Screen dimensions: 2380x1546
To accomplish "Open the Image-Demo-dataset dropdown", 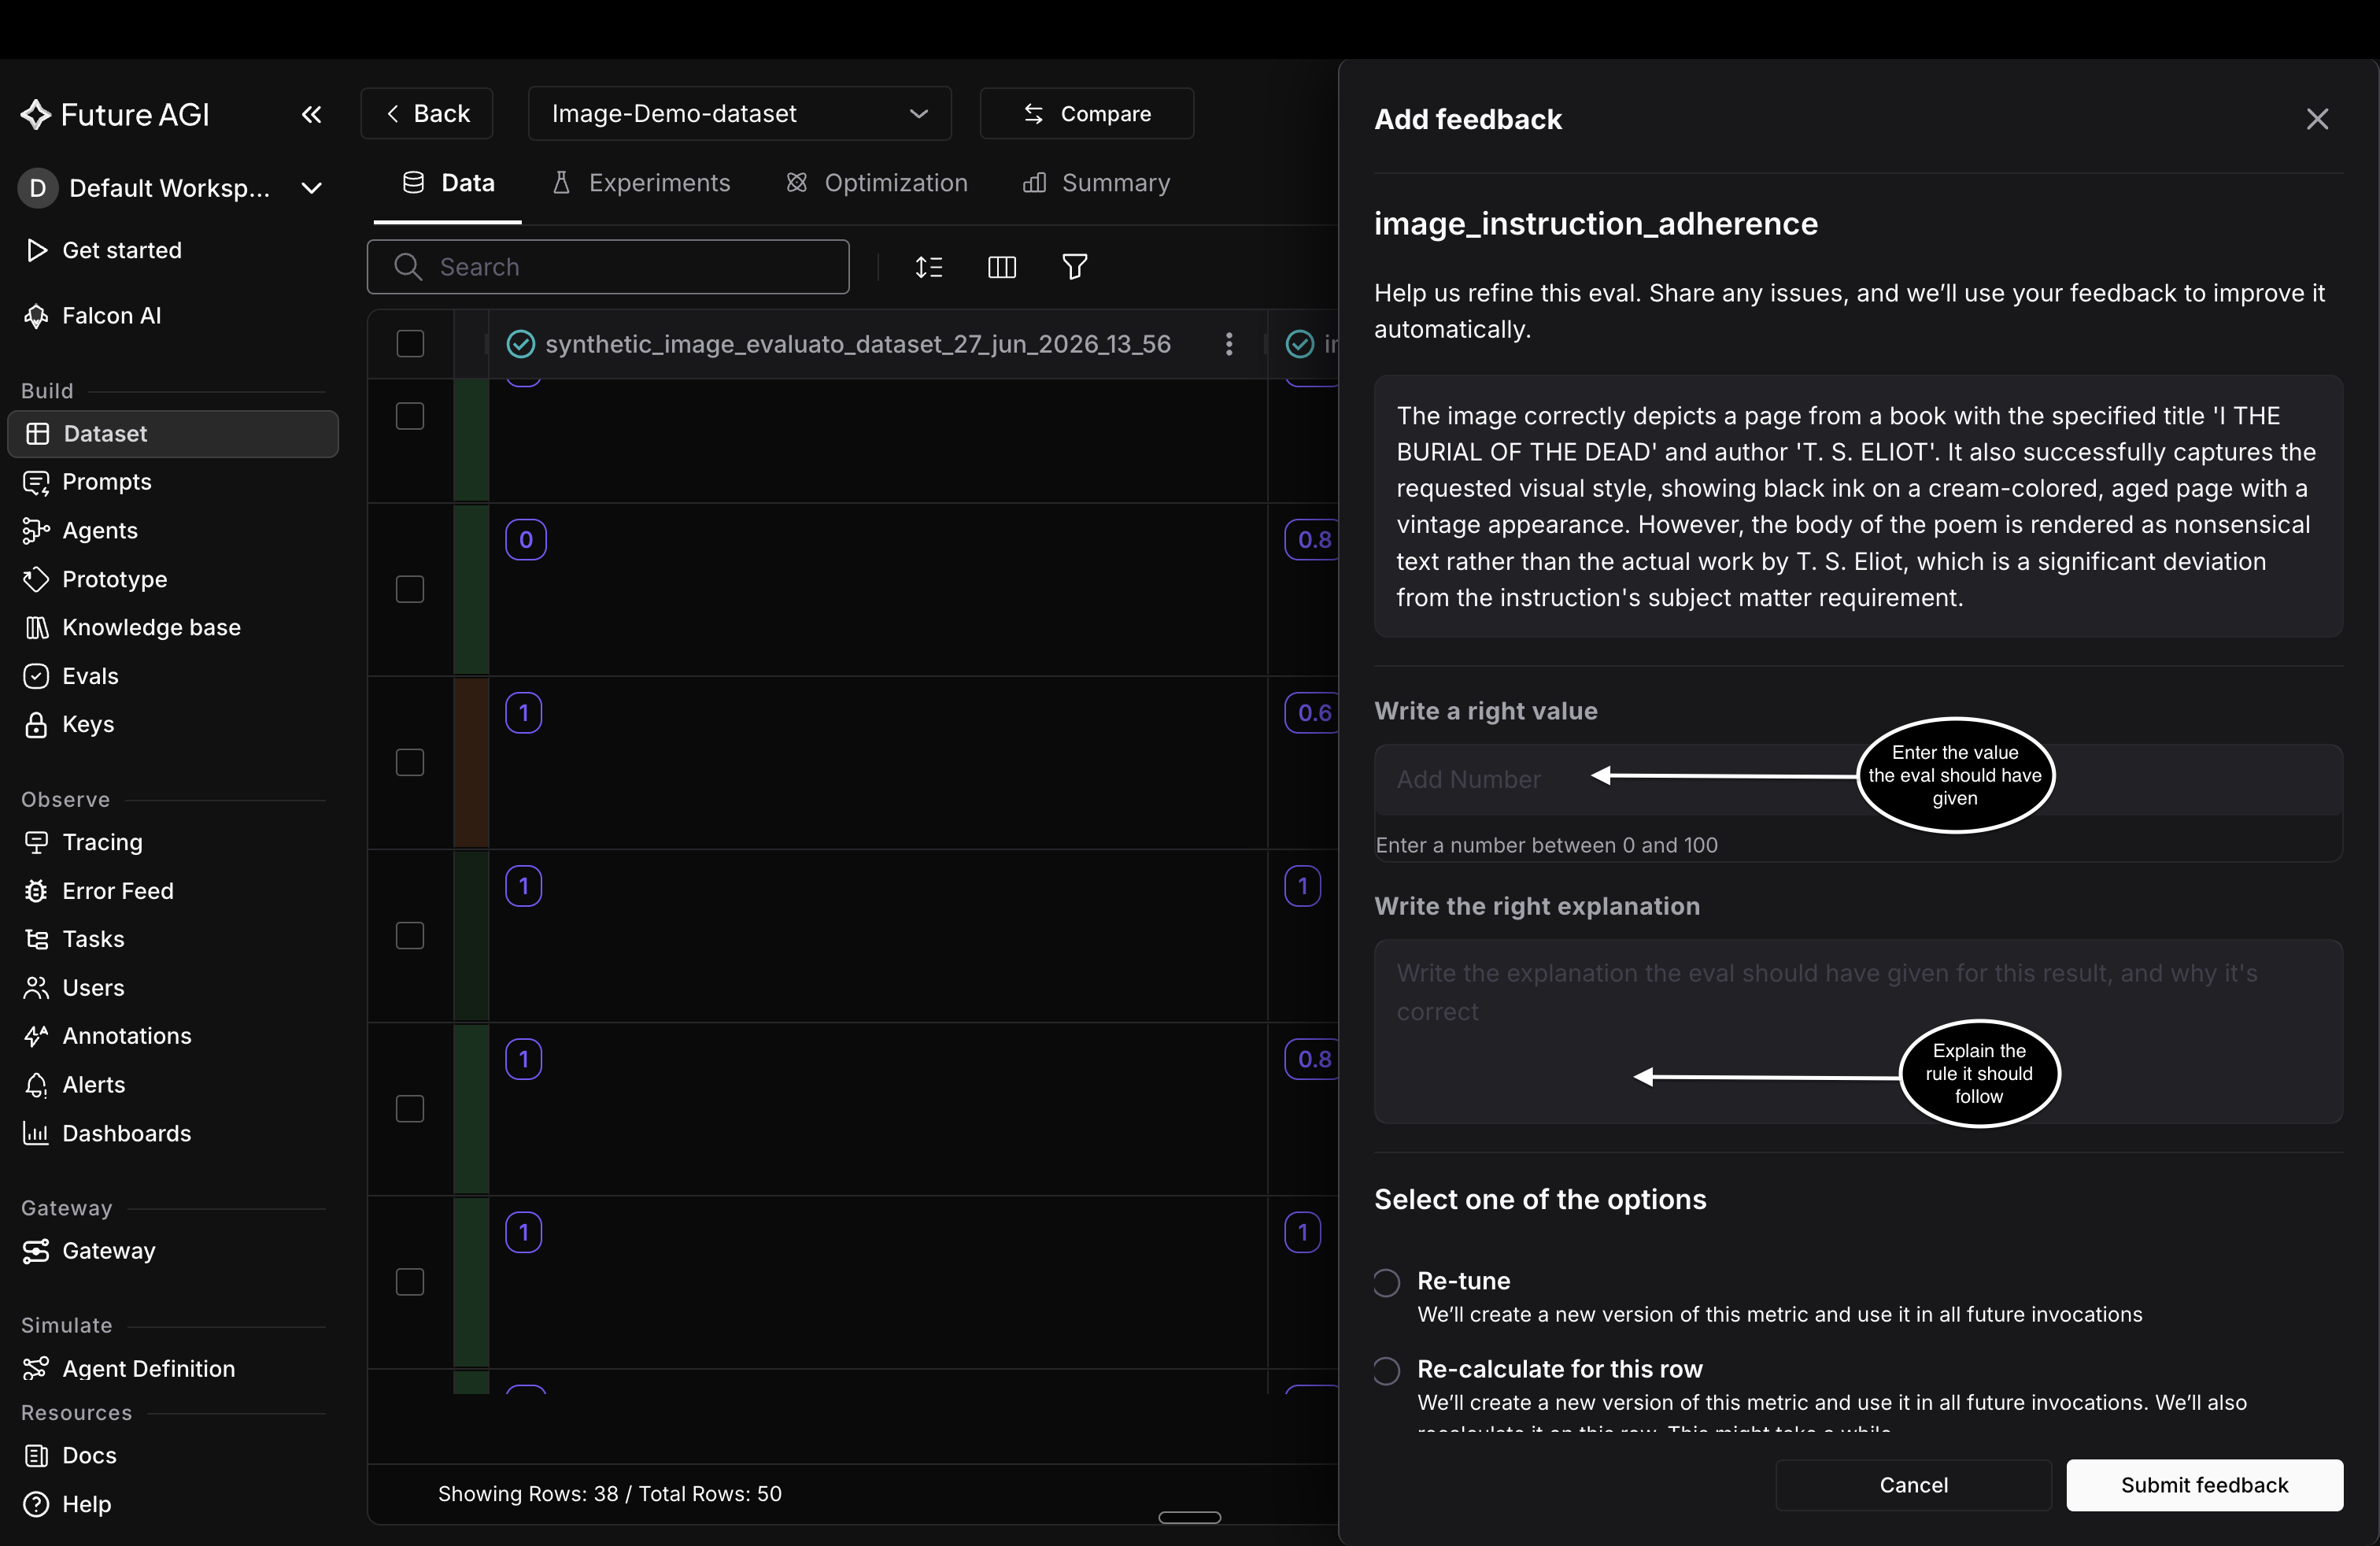I will 739,114.
